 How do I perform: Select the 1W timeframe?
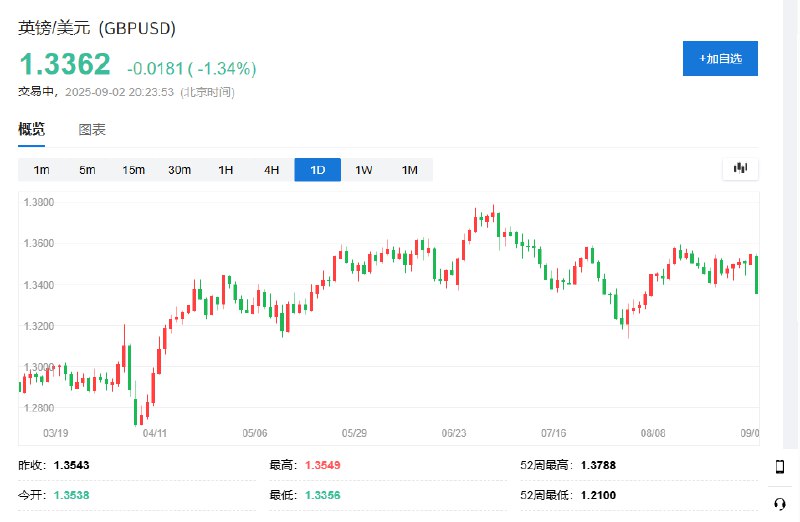(x=364, y=170)
